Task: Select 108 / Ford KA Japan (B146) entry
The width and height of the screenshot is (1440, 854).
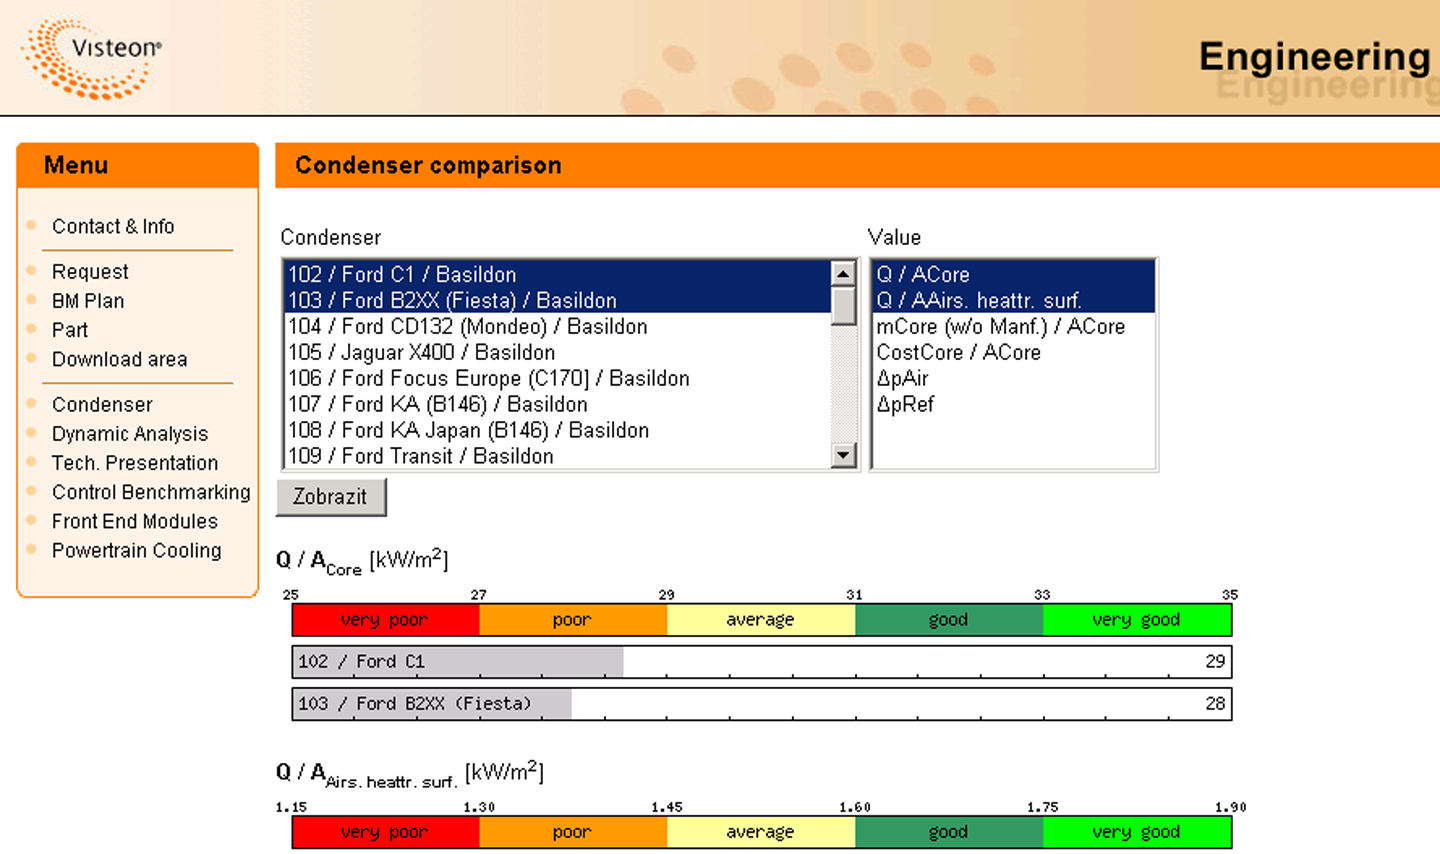Action: pos(558,430)
